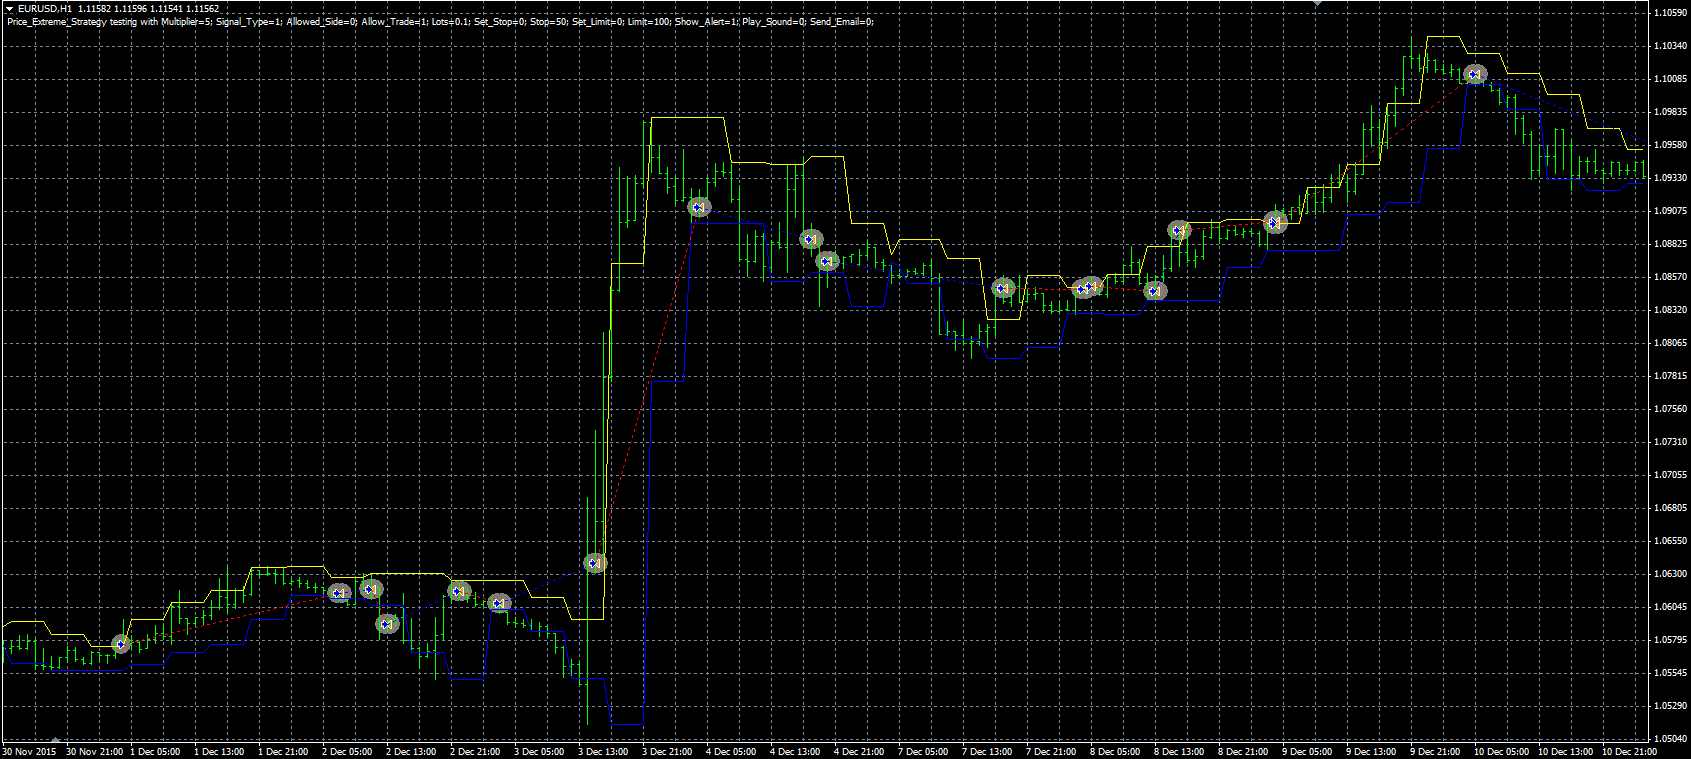This screenshot has height=759, width=1691.
Task: Select the trade arrow just before 1 Dec 05:00
Action: pos(121,644)
